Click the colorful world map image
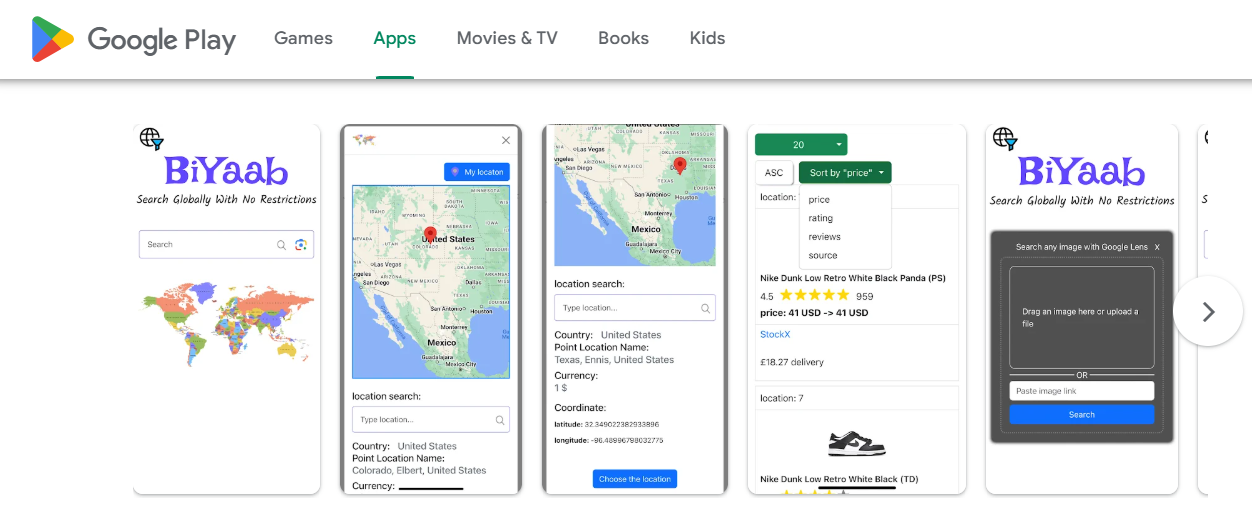This screenshot has width=1252, height=532. click(x=228, y=322)
